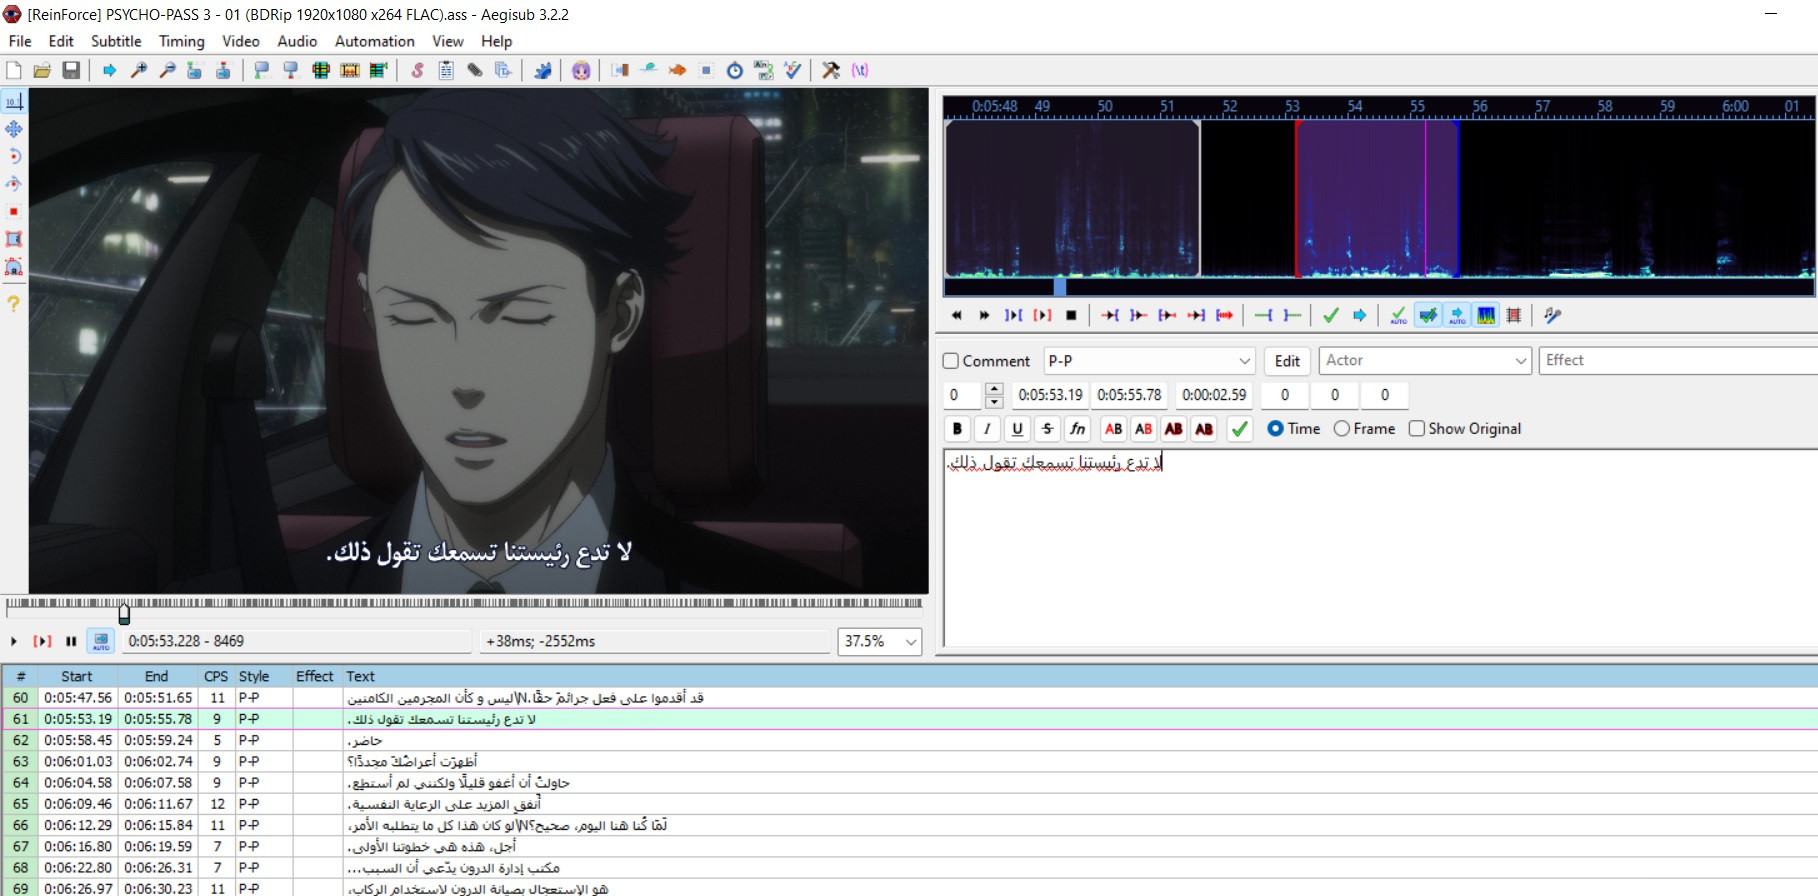Open the Options hammer and wrench icon
Viewport: 1818px width, 896px height.
click(831, 70)
